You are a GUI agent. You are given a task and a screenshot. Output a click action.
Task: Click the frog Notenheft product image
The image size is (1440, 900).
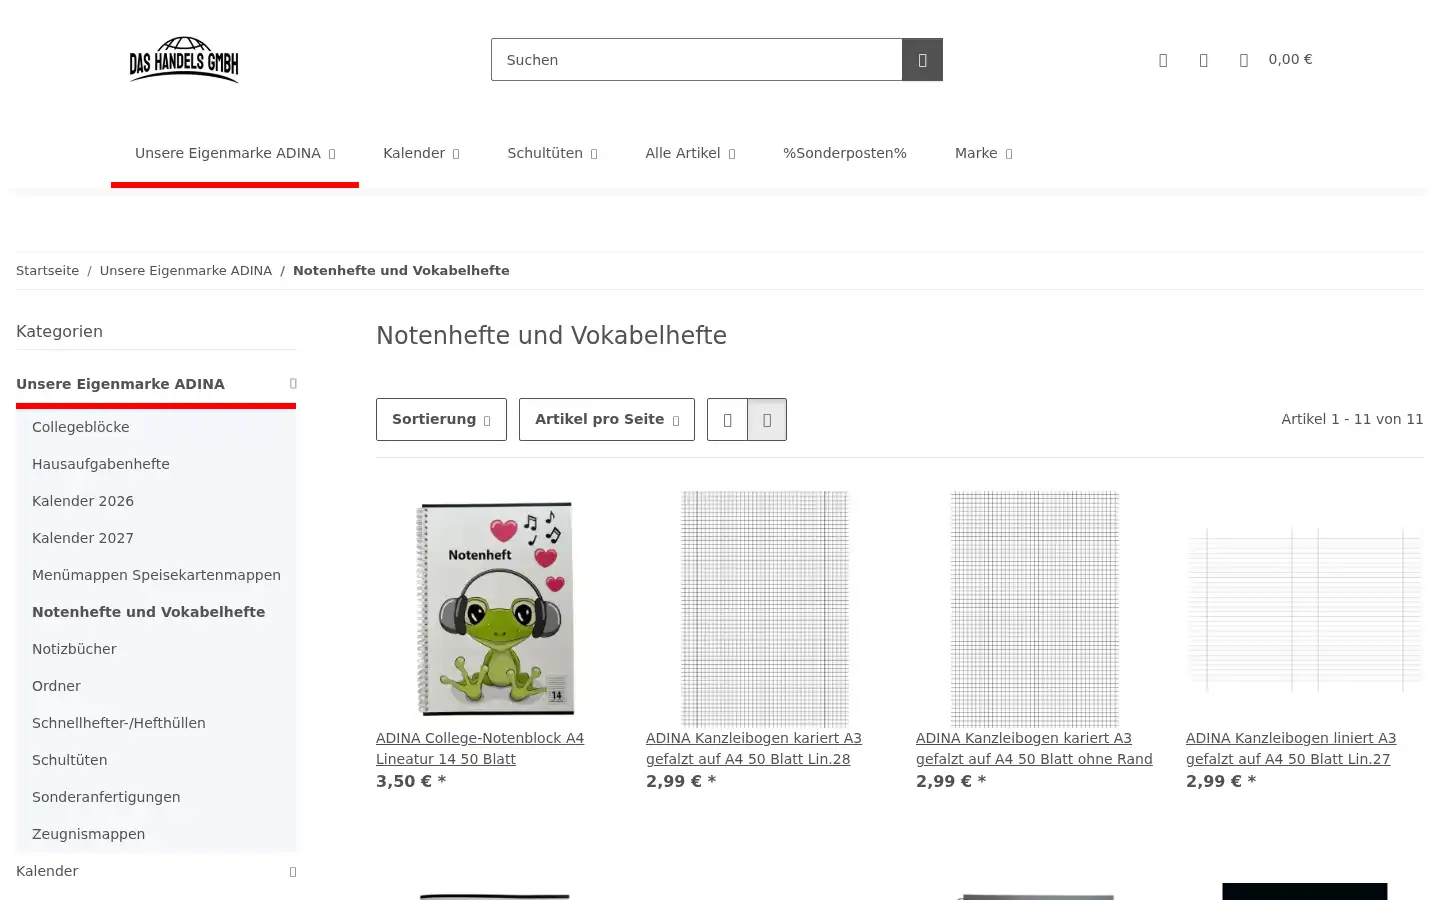[x=495, y=609]
